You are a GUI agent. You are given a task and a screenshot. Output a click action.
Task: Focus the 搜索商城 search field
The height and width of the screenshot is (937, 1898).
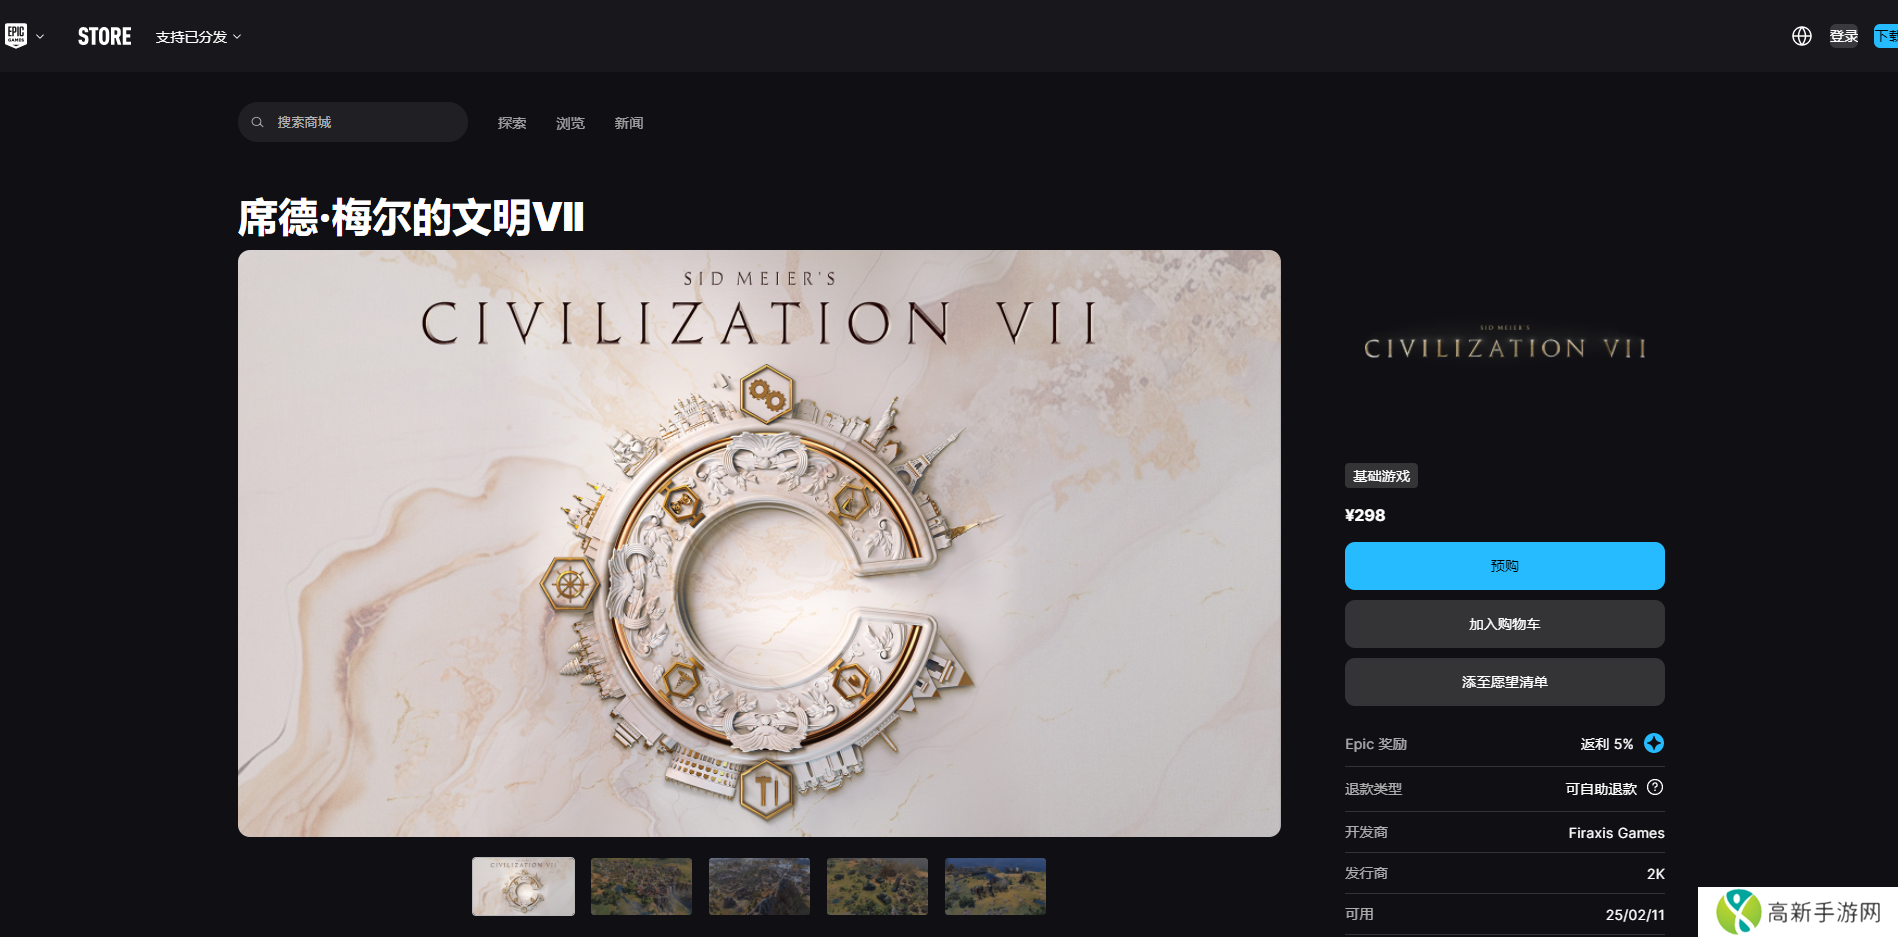tap(353, 122)
